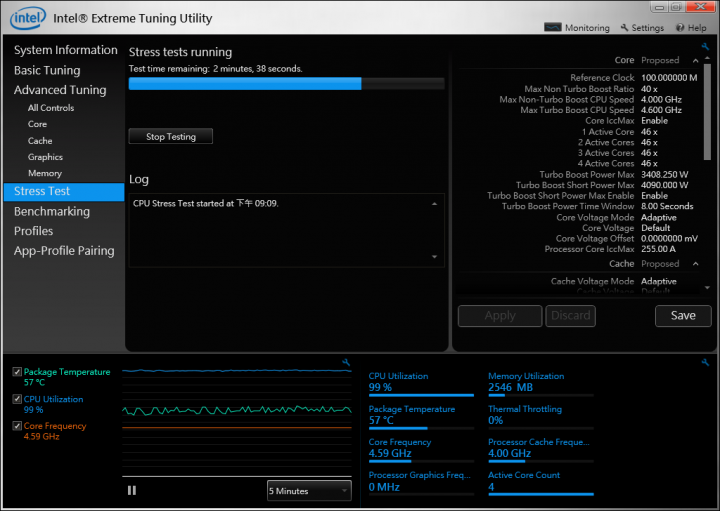
Task: Click the settings panel vertical scrollbar
Action: point(708,120)
